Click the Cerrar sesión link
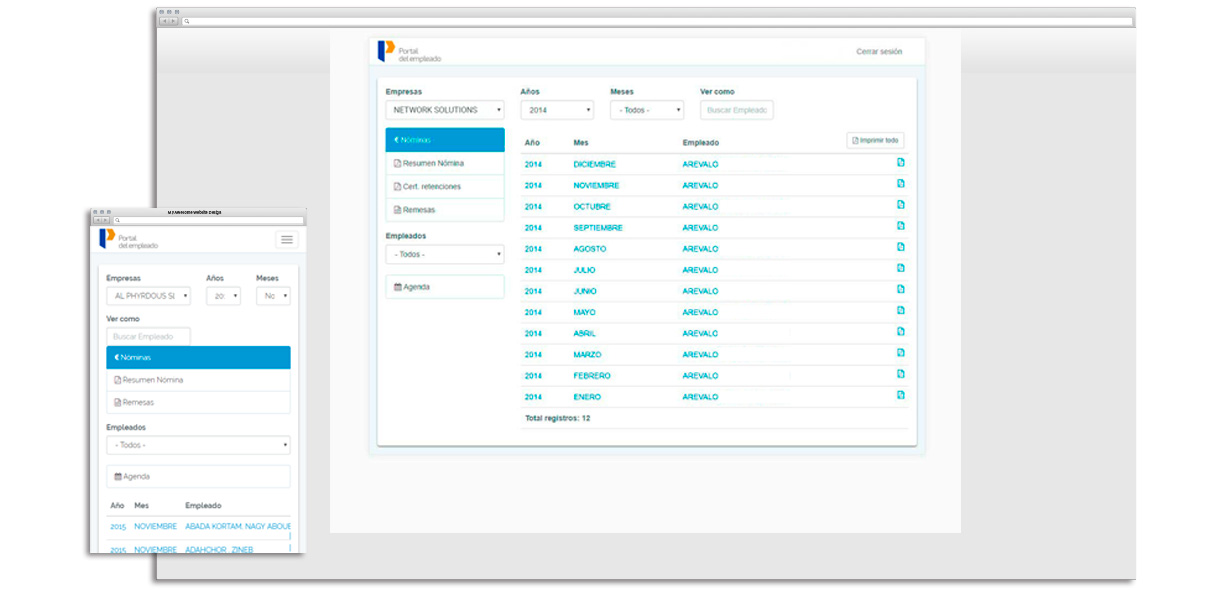The image size is (1227, 590). click(x=879, y=51)
